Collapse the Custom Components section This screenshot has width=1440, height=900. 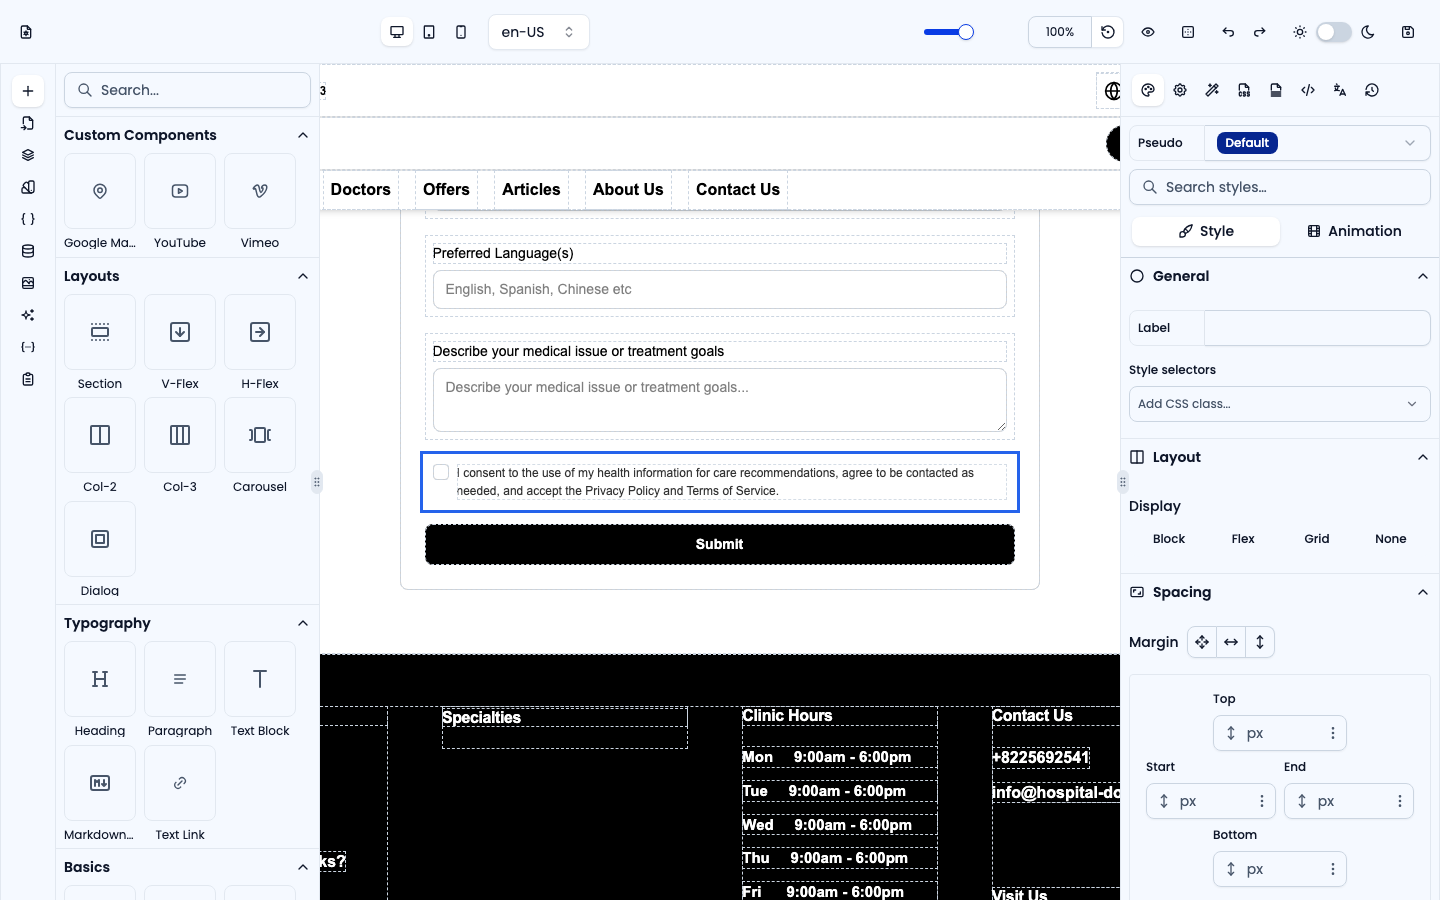pos(303,135)
